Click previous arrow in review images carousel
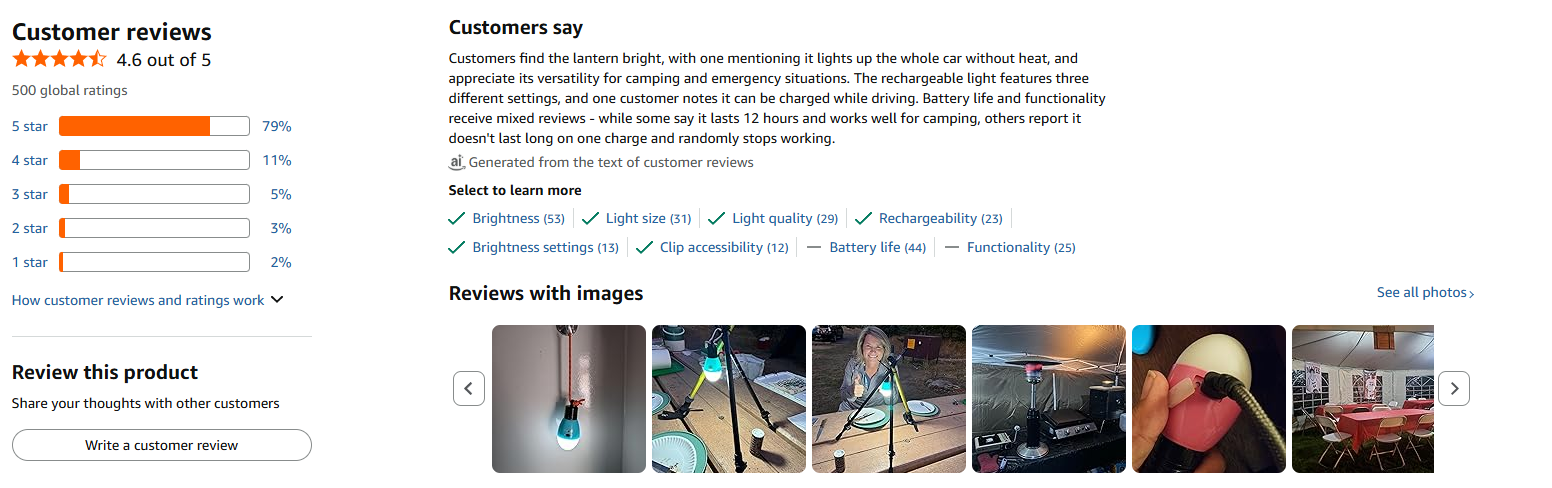 [x=469, y=388]
